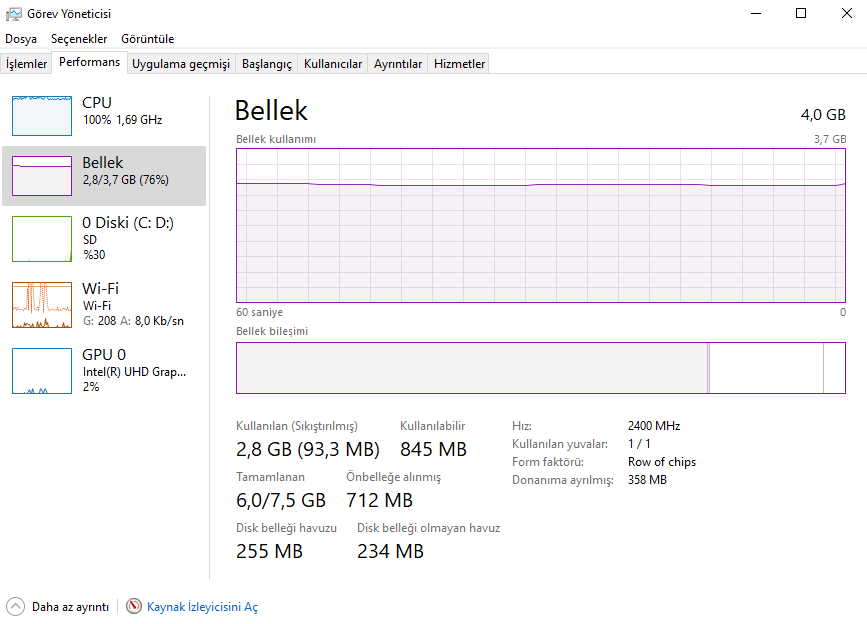
Task: Open the Görüntüle menu
Action: coord(148,39)
